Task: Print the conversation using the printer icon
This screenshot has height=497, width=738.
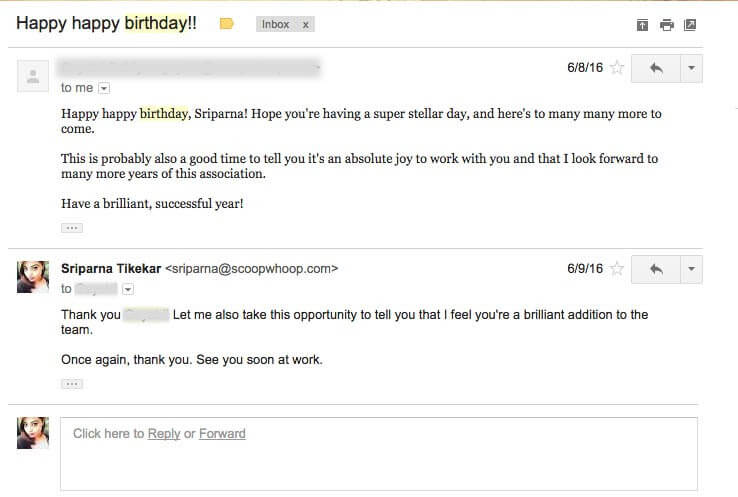Action: coord(666,25)
